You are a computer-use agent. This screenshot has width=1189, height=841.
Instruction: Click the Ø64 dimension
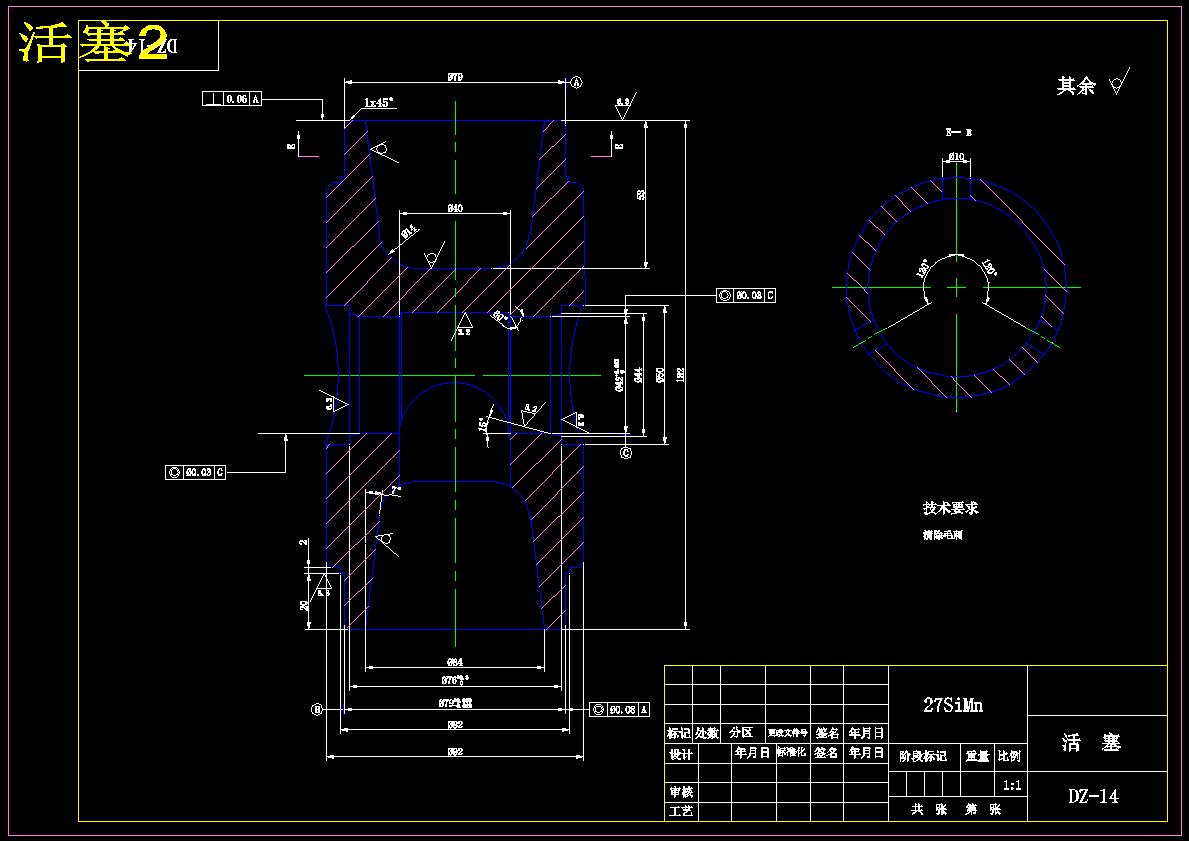[x=455, y=662]
